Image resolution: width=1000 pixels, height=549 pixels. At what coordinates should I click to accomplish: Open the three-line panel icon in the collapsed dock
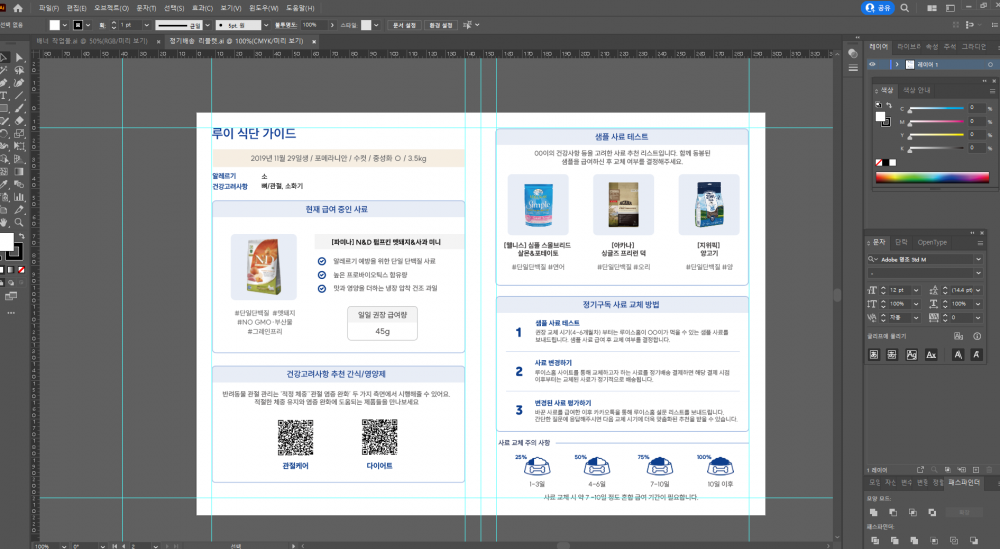(853, 68)
